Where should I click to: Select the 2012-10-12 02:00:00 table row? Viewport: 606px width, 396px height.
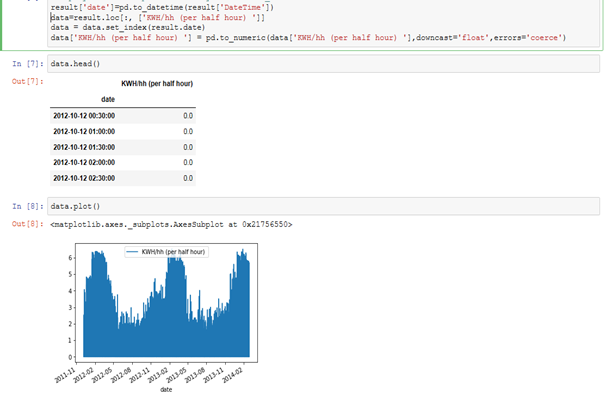pos(123,163)
